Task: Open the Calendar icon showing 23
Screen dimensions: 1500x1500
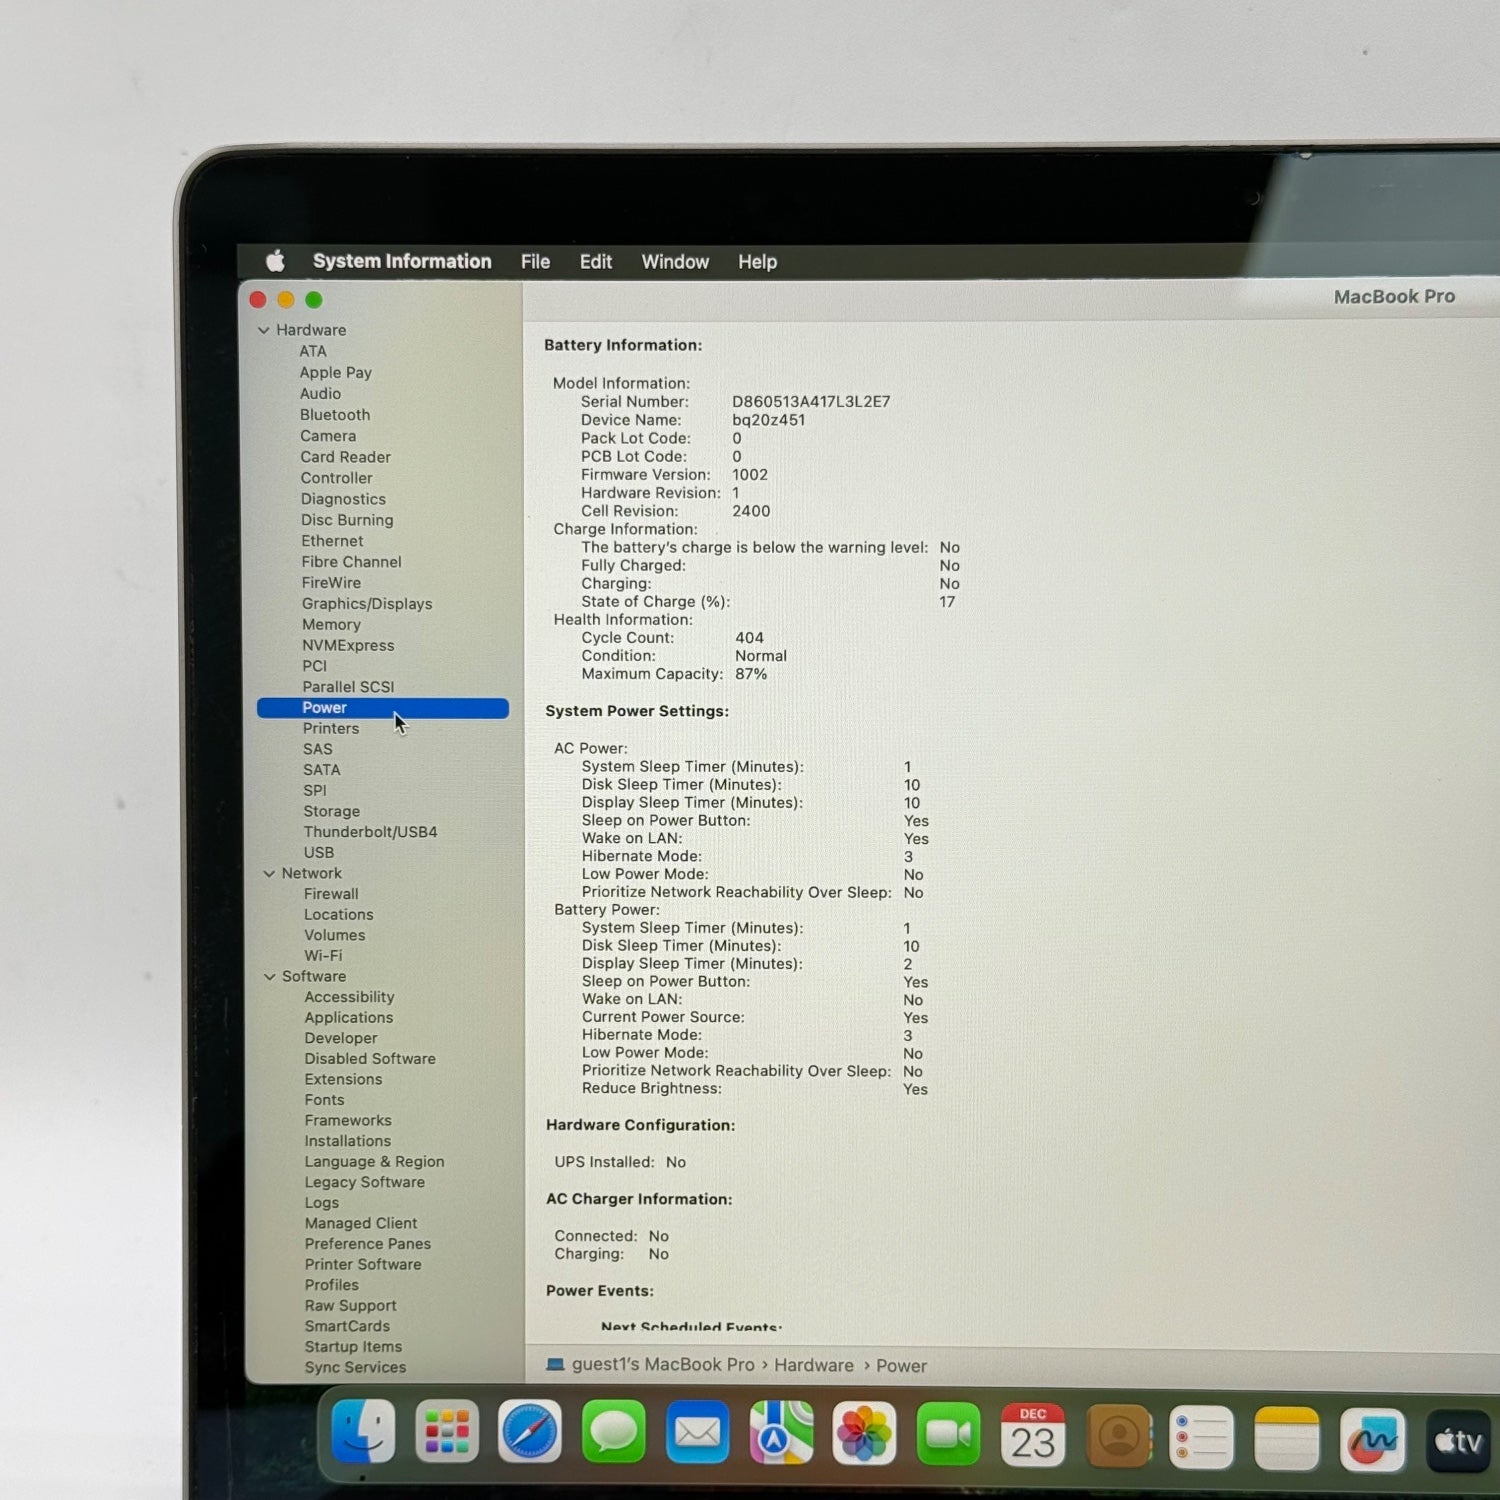Action: (1032, 1437)
